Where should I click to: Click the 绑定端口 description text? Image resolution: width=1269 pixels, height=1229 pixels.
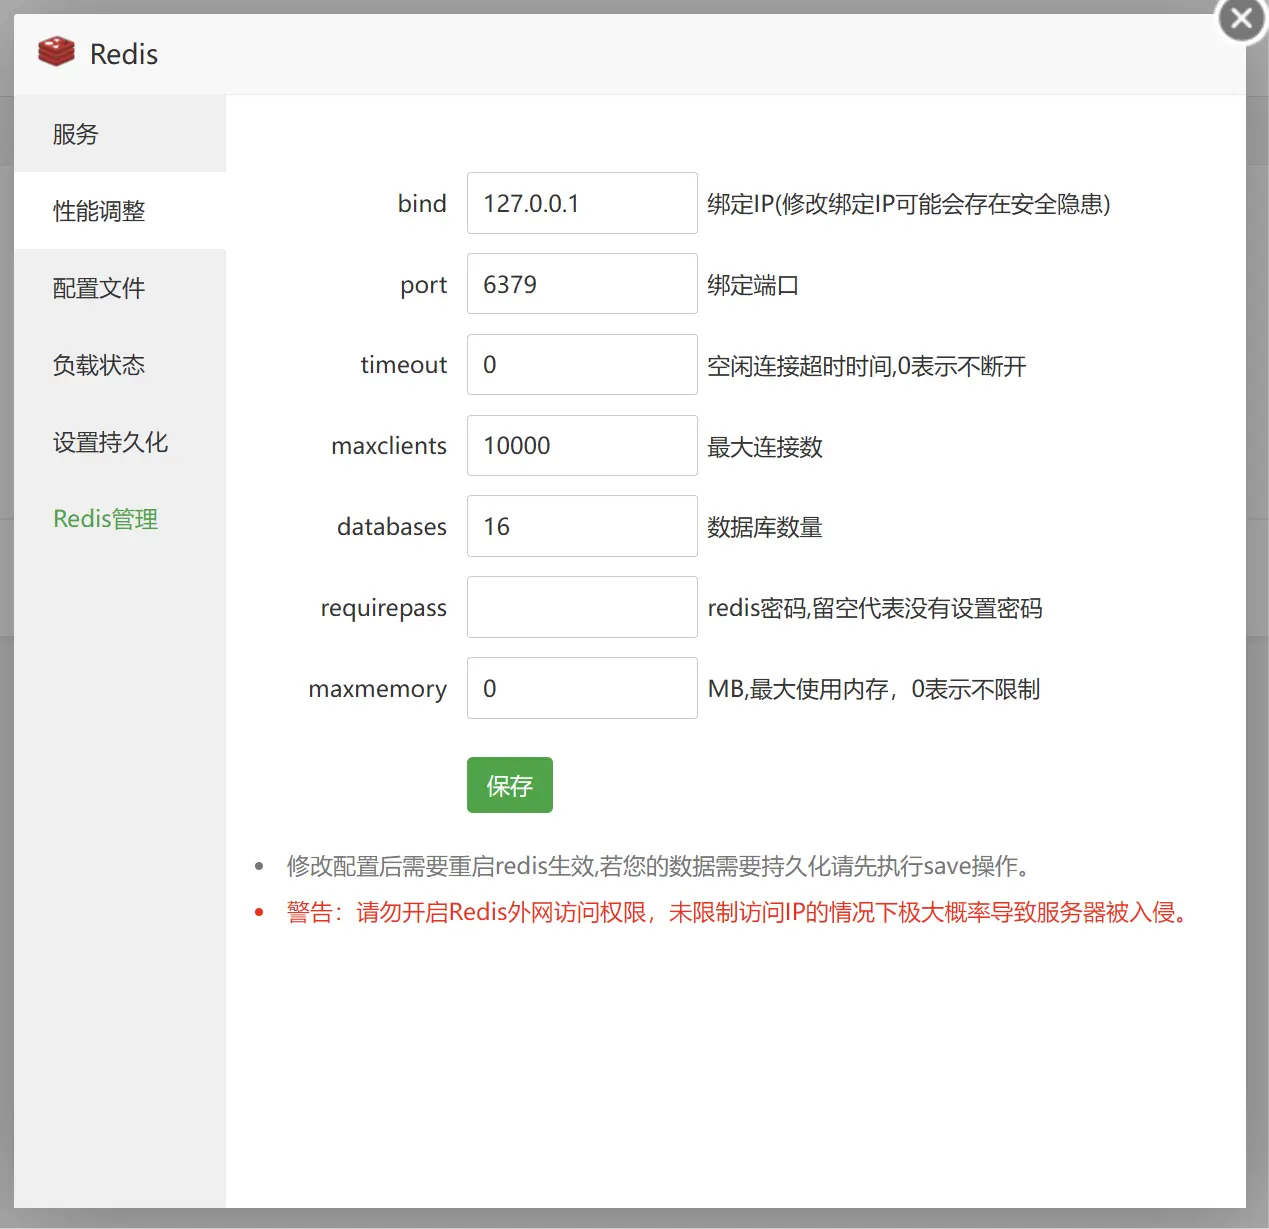[x=753, y=285]
